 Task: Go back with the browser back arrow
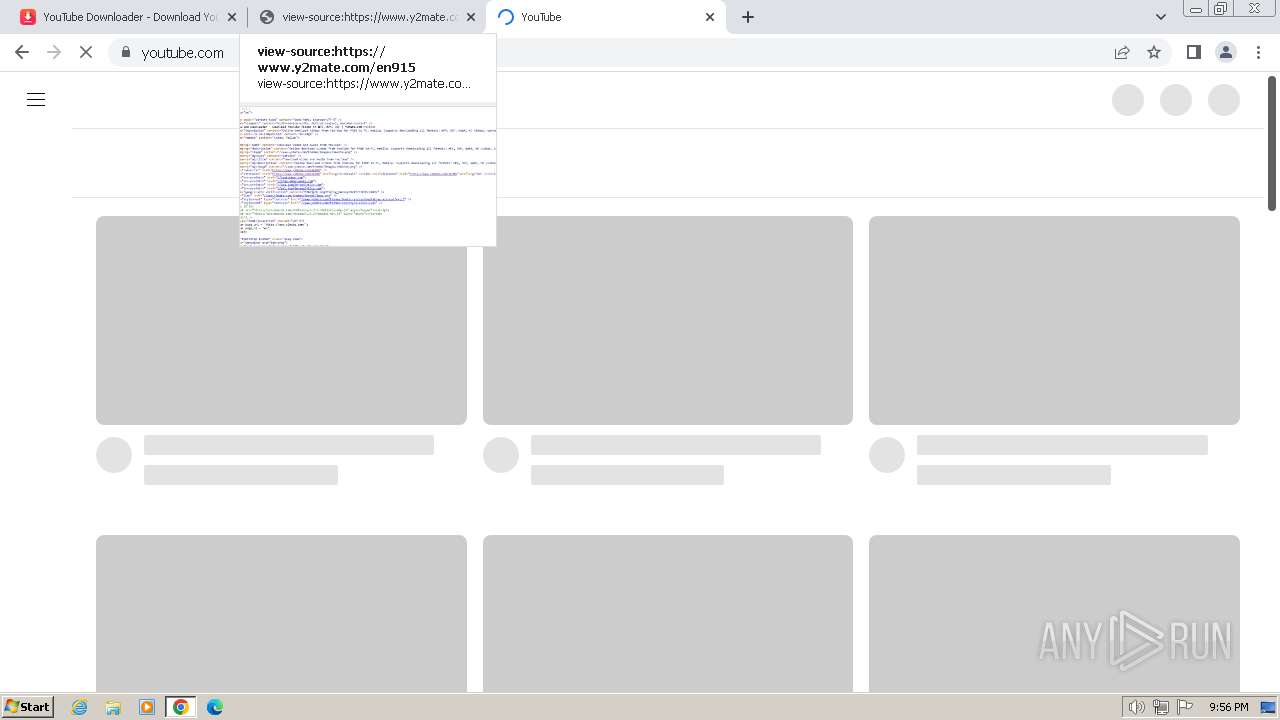pos(22,52)
